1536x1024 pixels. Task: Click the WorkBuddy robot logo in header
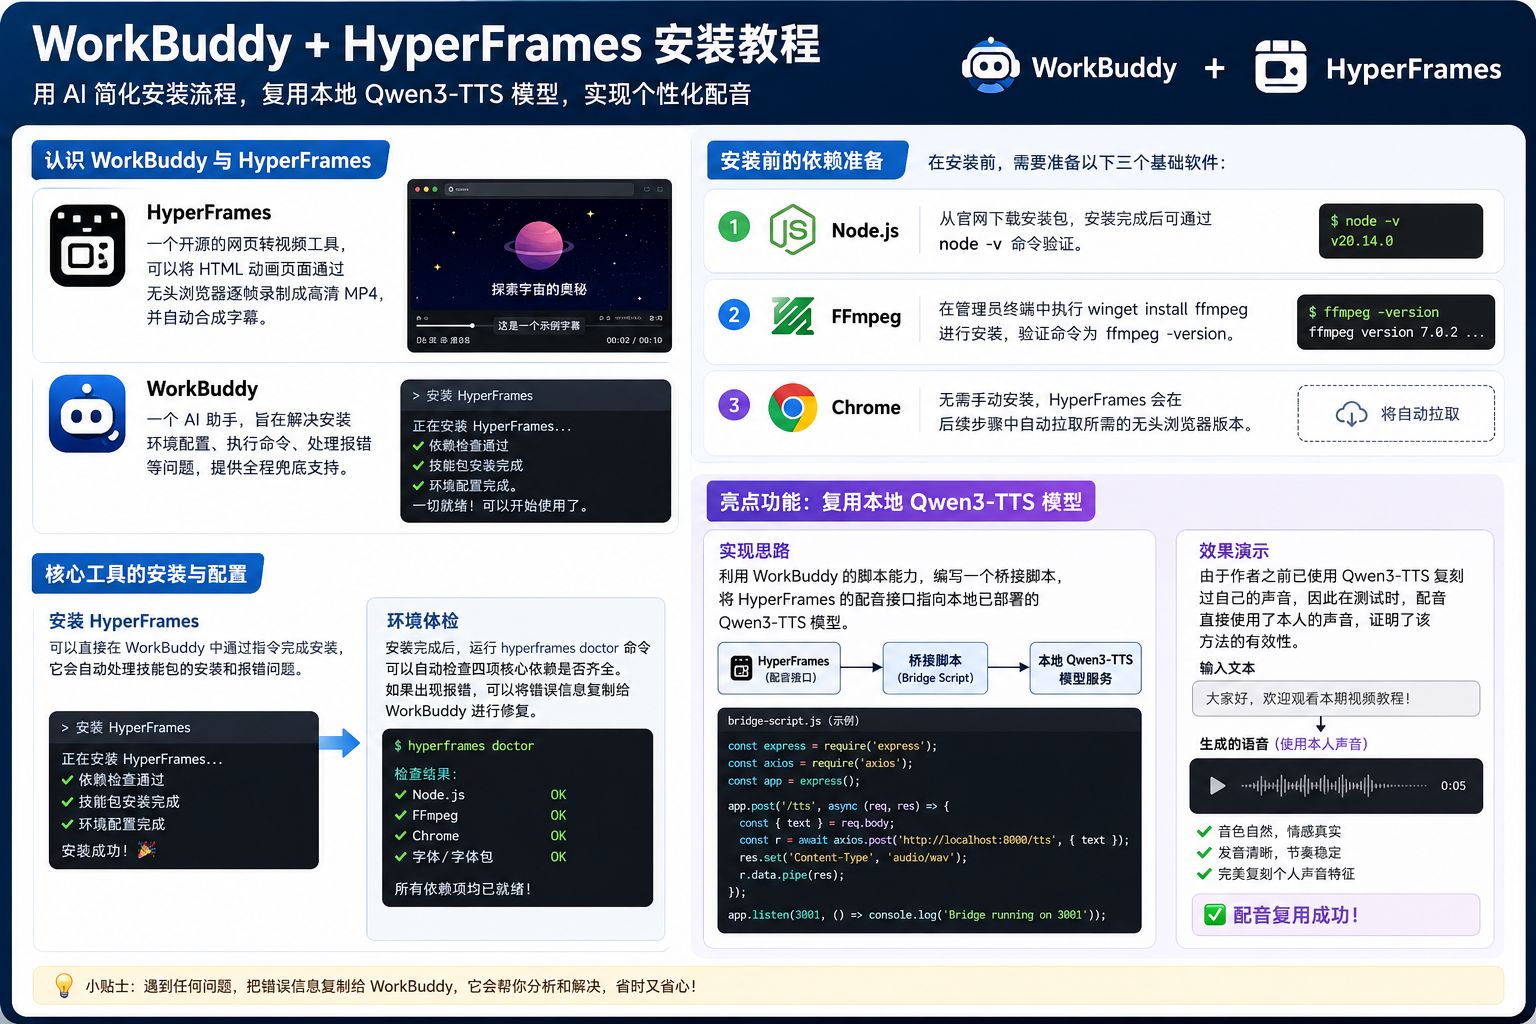pyautogui.click(x=990, y=67)
